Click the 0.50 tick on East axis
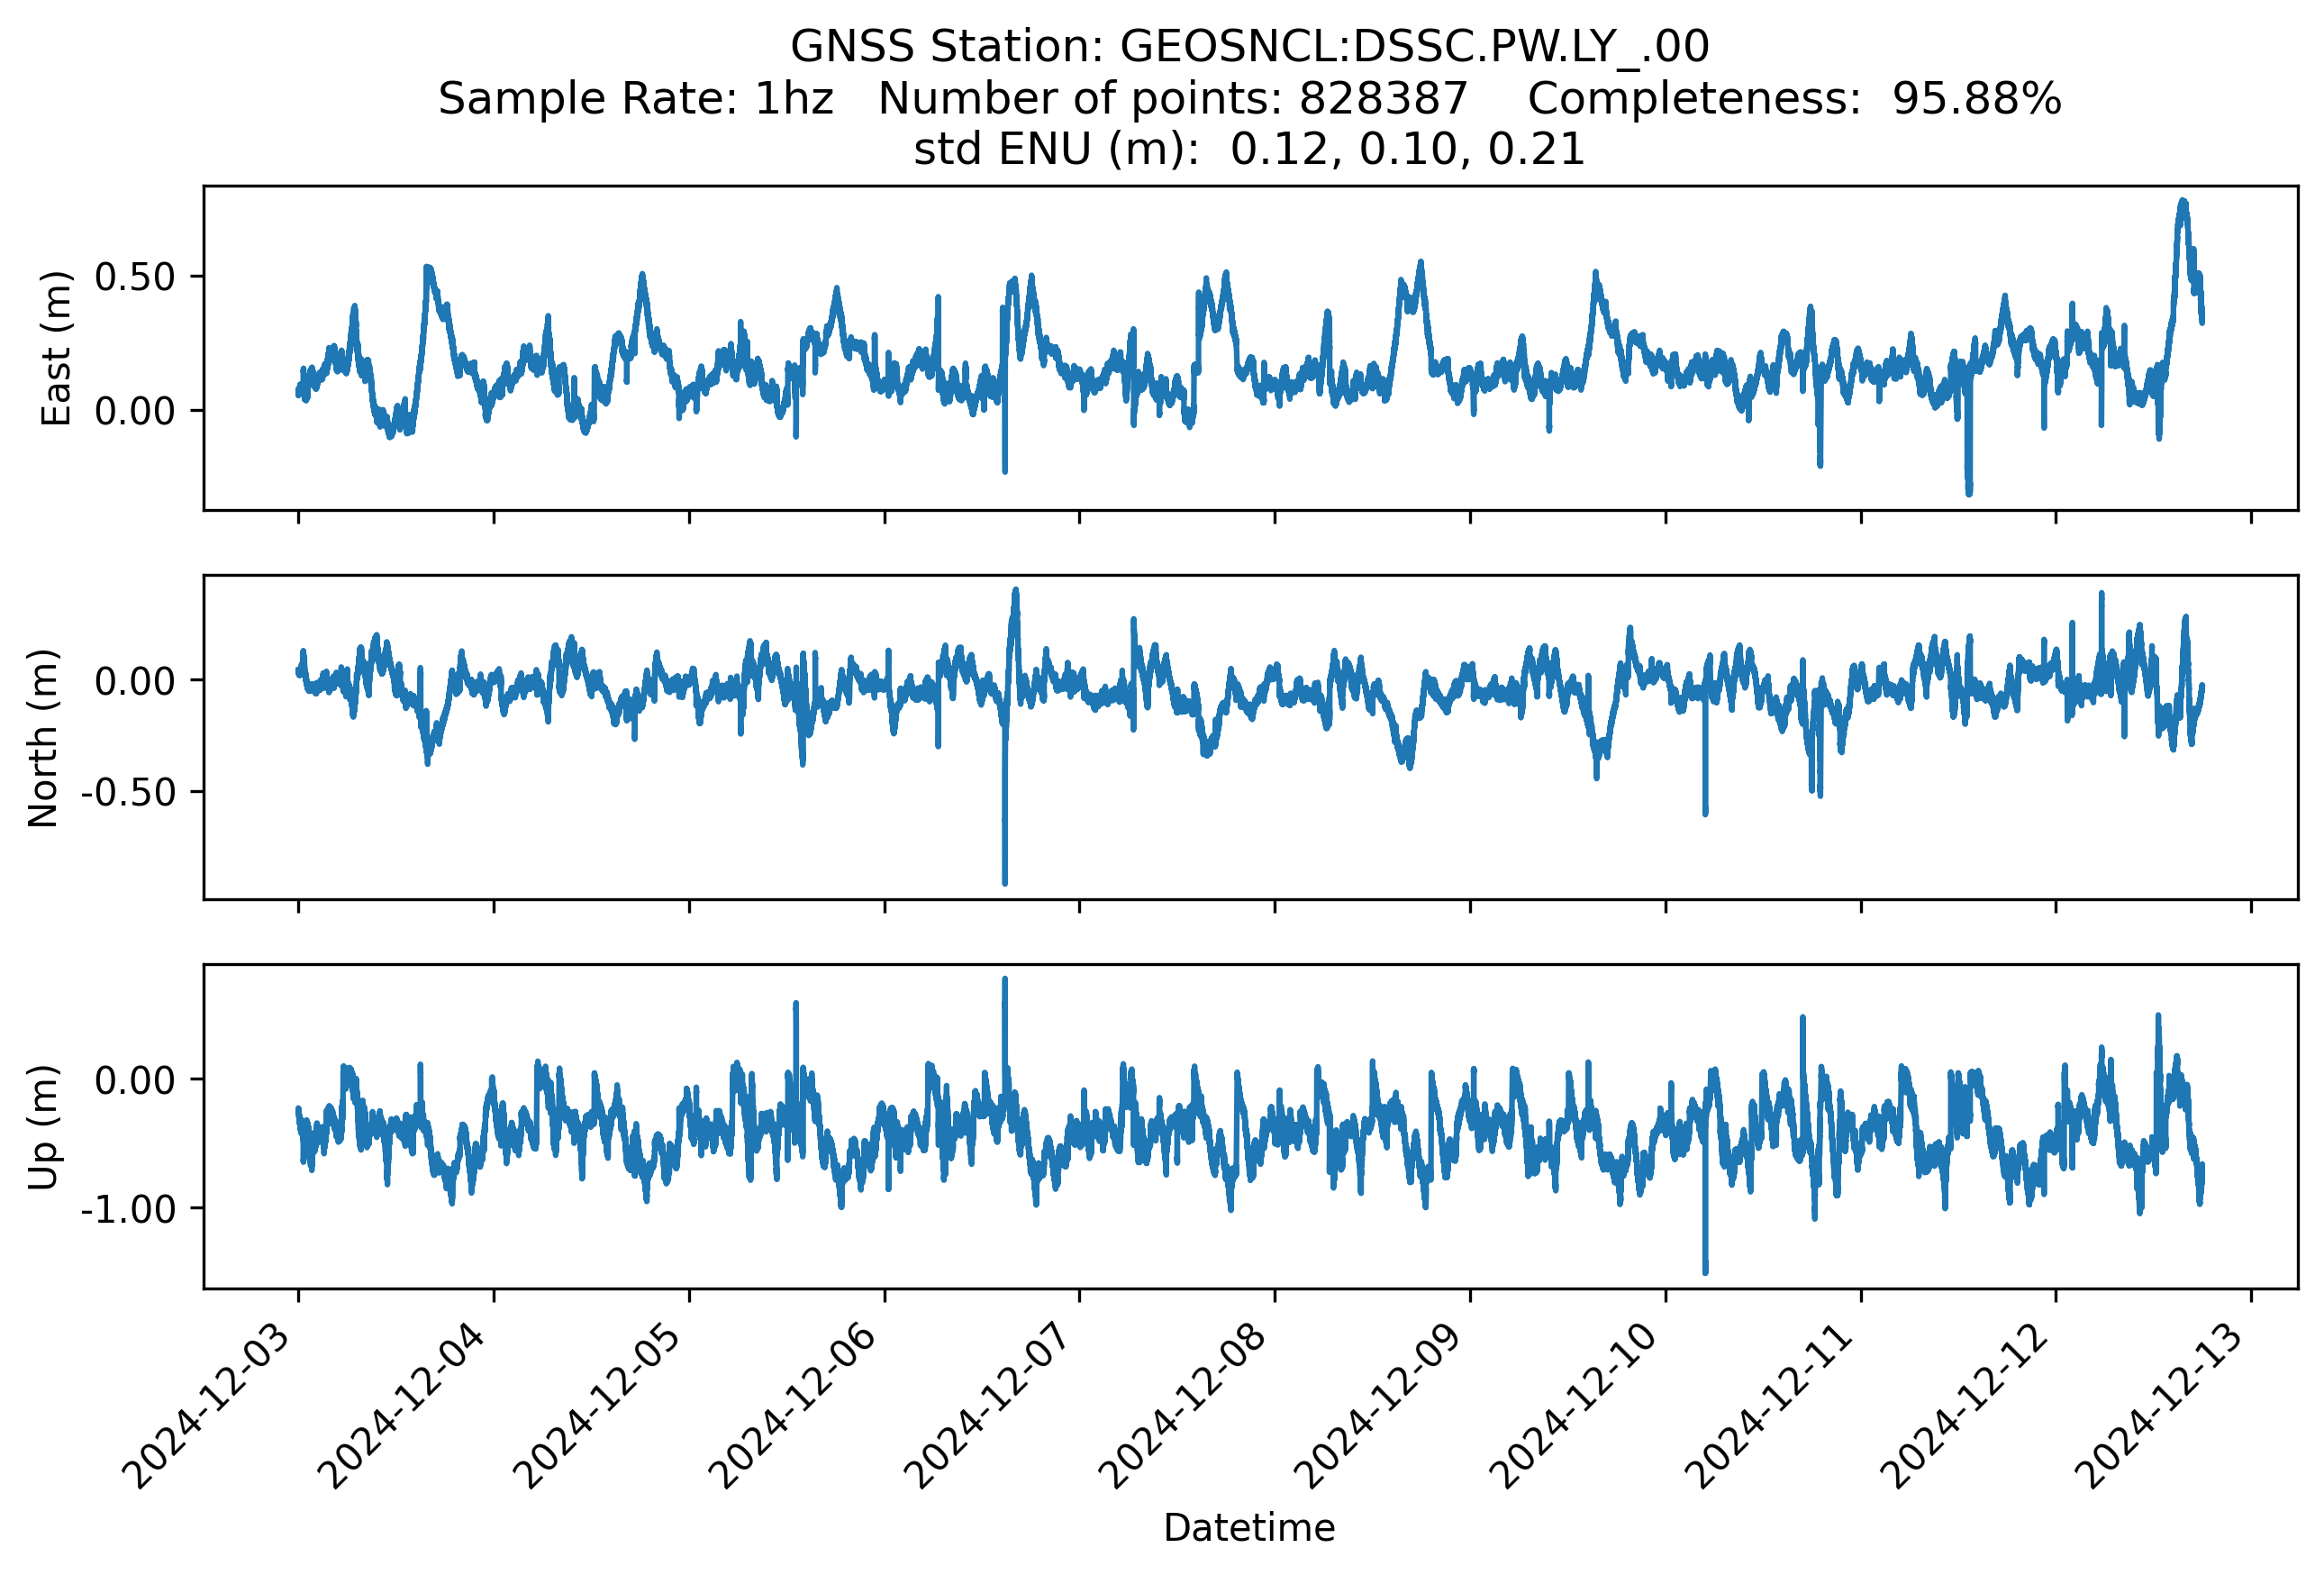This screenshot has height=1575, width=2324. click(x=134, y=277)
